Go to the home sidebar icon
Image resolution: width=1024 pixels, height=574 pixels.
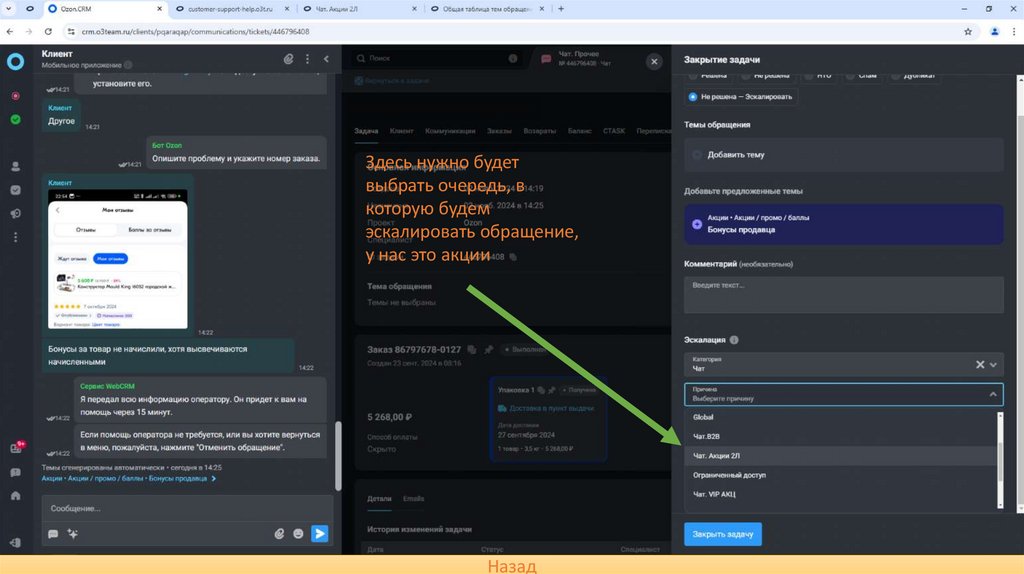16,496
